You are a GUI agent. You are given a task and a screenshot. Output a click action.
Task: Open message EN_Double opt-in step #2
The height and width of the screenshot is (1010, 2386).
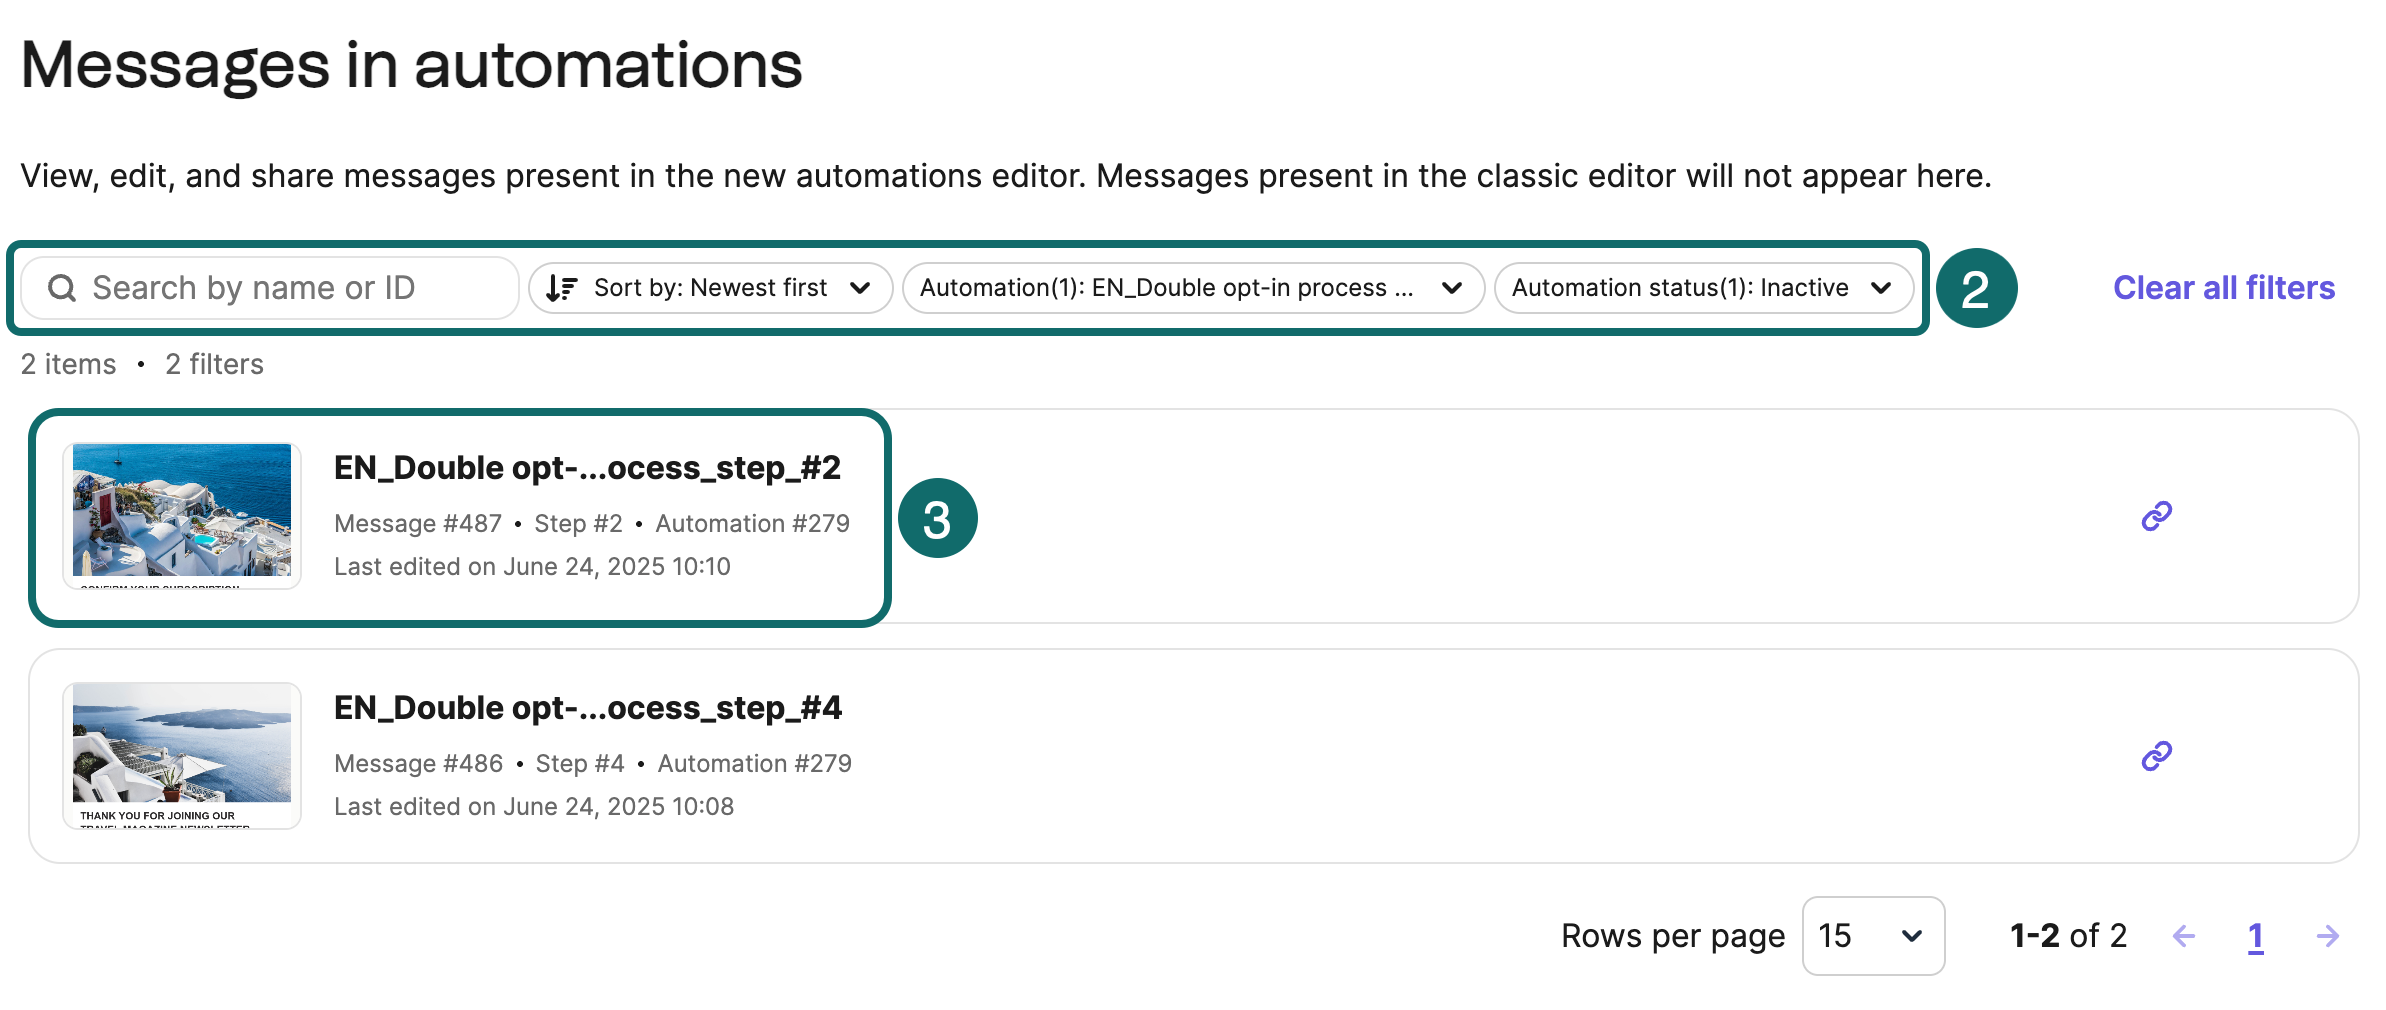(588, 467)
